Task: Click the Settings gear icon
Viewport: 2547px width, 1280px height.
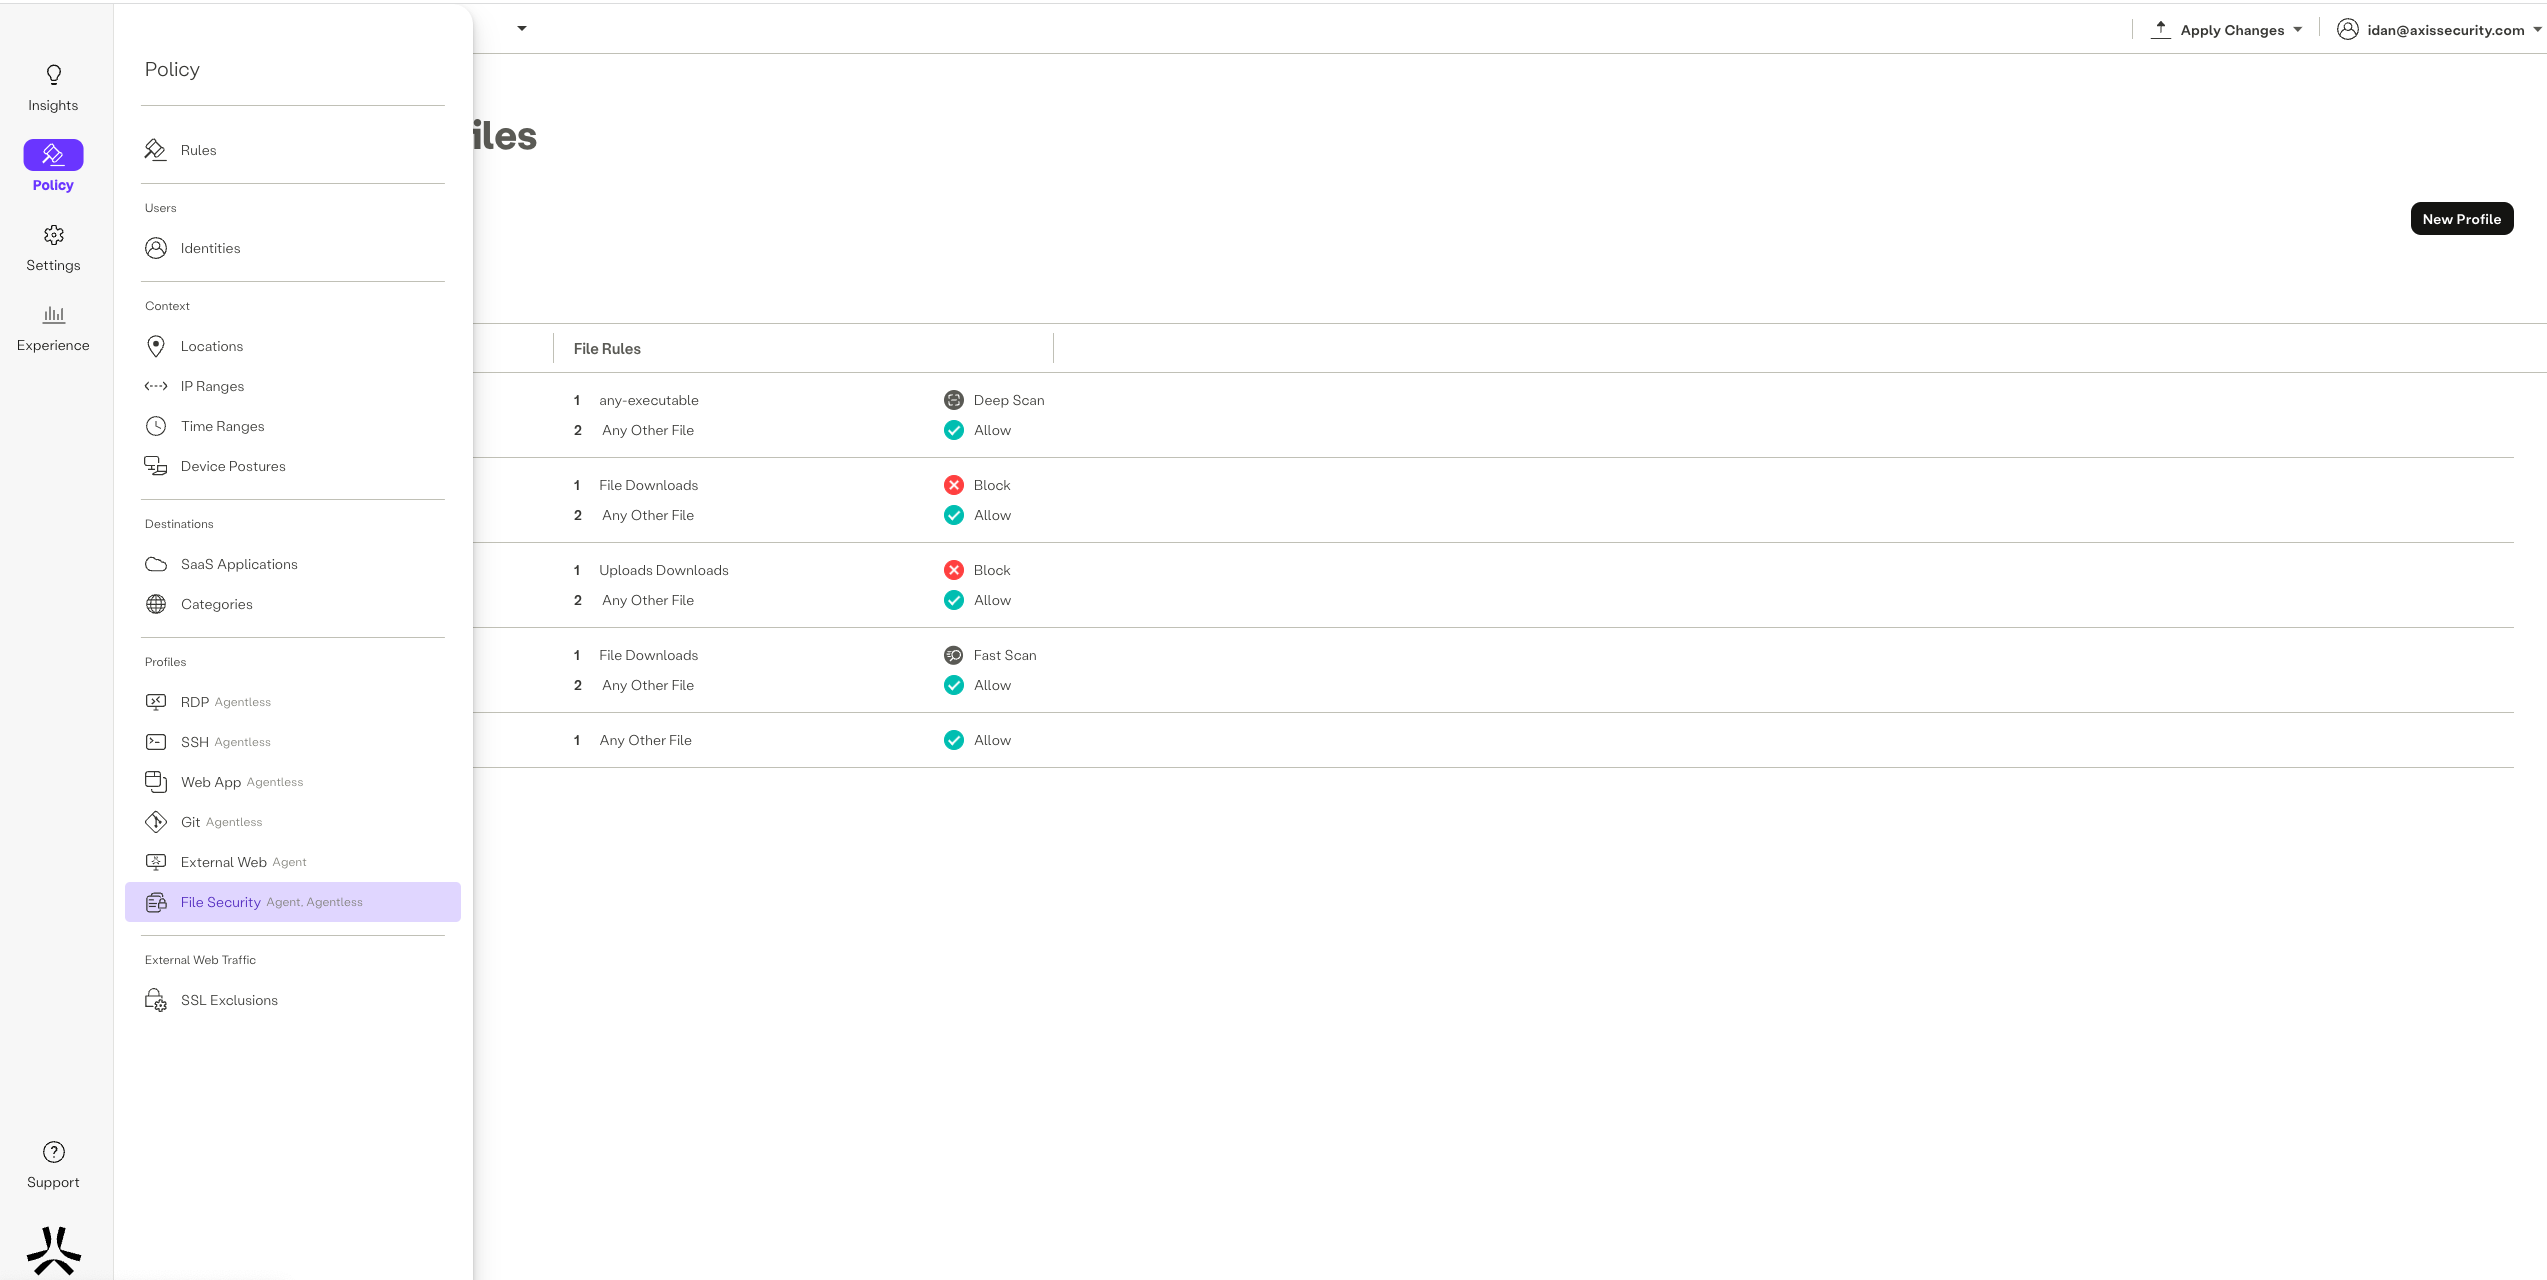Action: (x=53, y=236)
